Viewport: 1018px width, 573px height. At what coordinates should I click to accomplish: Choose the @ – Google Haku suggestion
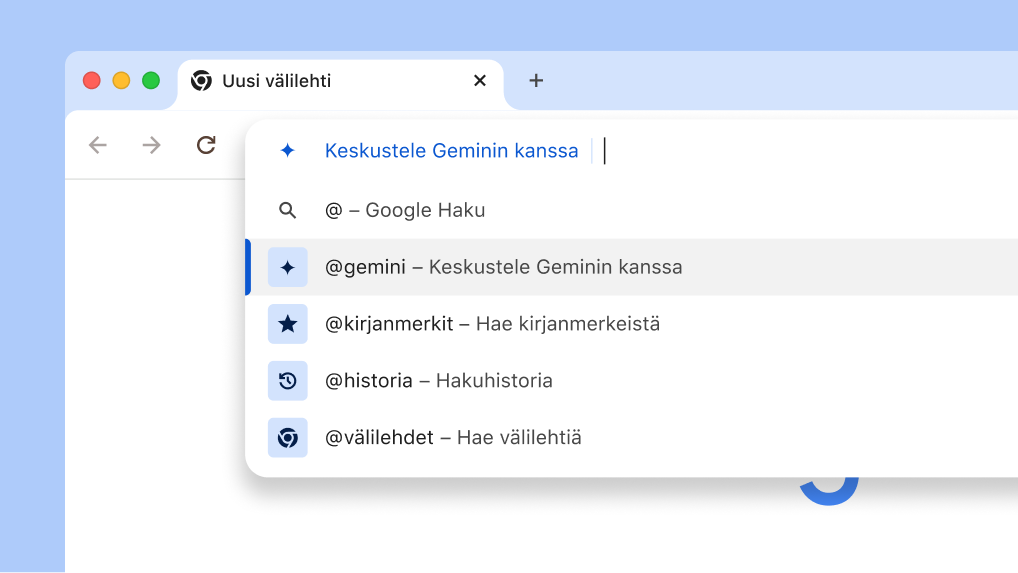pyautogui.click(x=632, y=210)
